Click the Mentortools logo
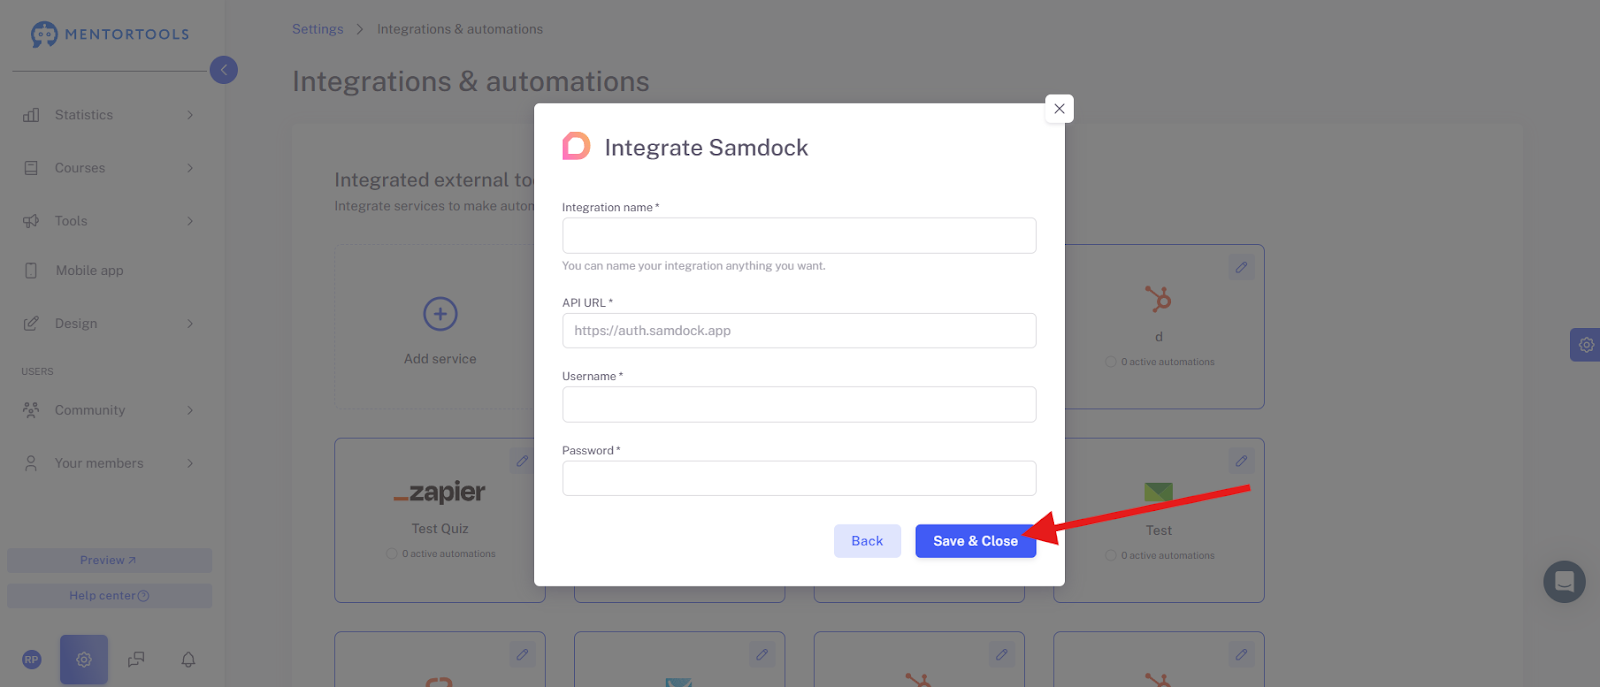1600x687 pixels. (x=110, y=34)
